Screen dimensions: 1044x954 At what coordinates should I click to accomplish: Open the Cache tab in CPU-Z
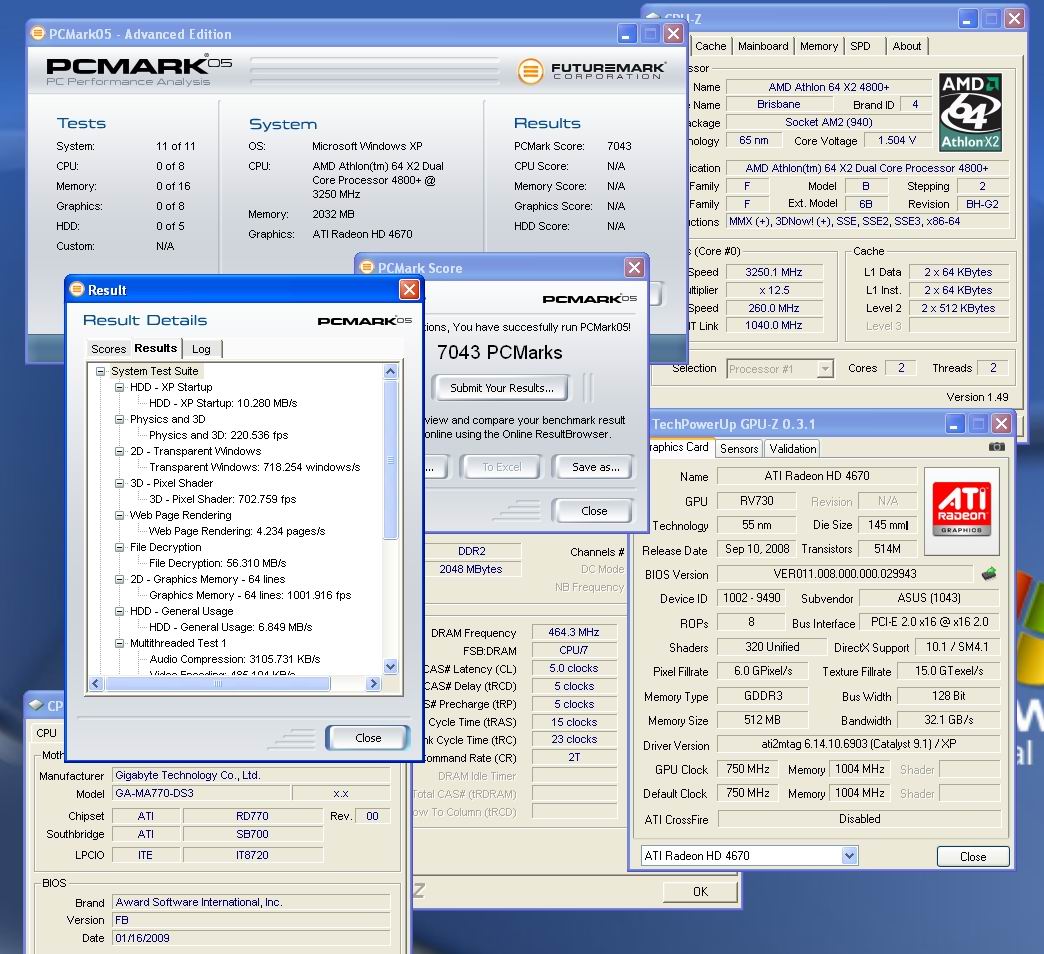[710, 46]
